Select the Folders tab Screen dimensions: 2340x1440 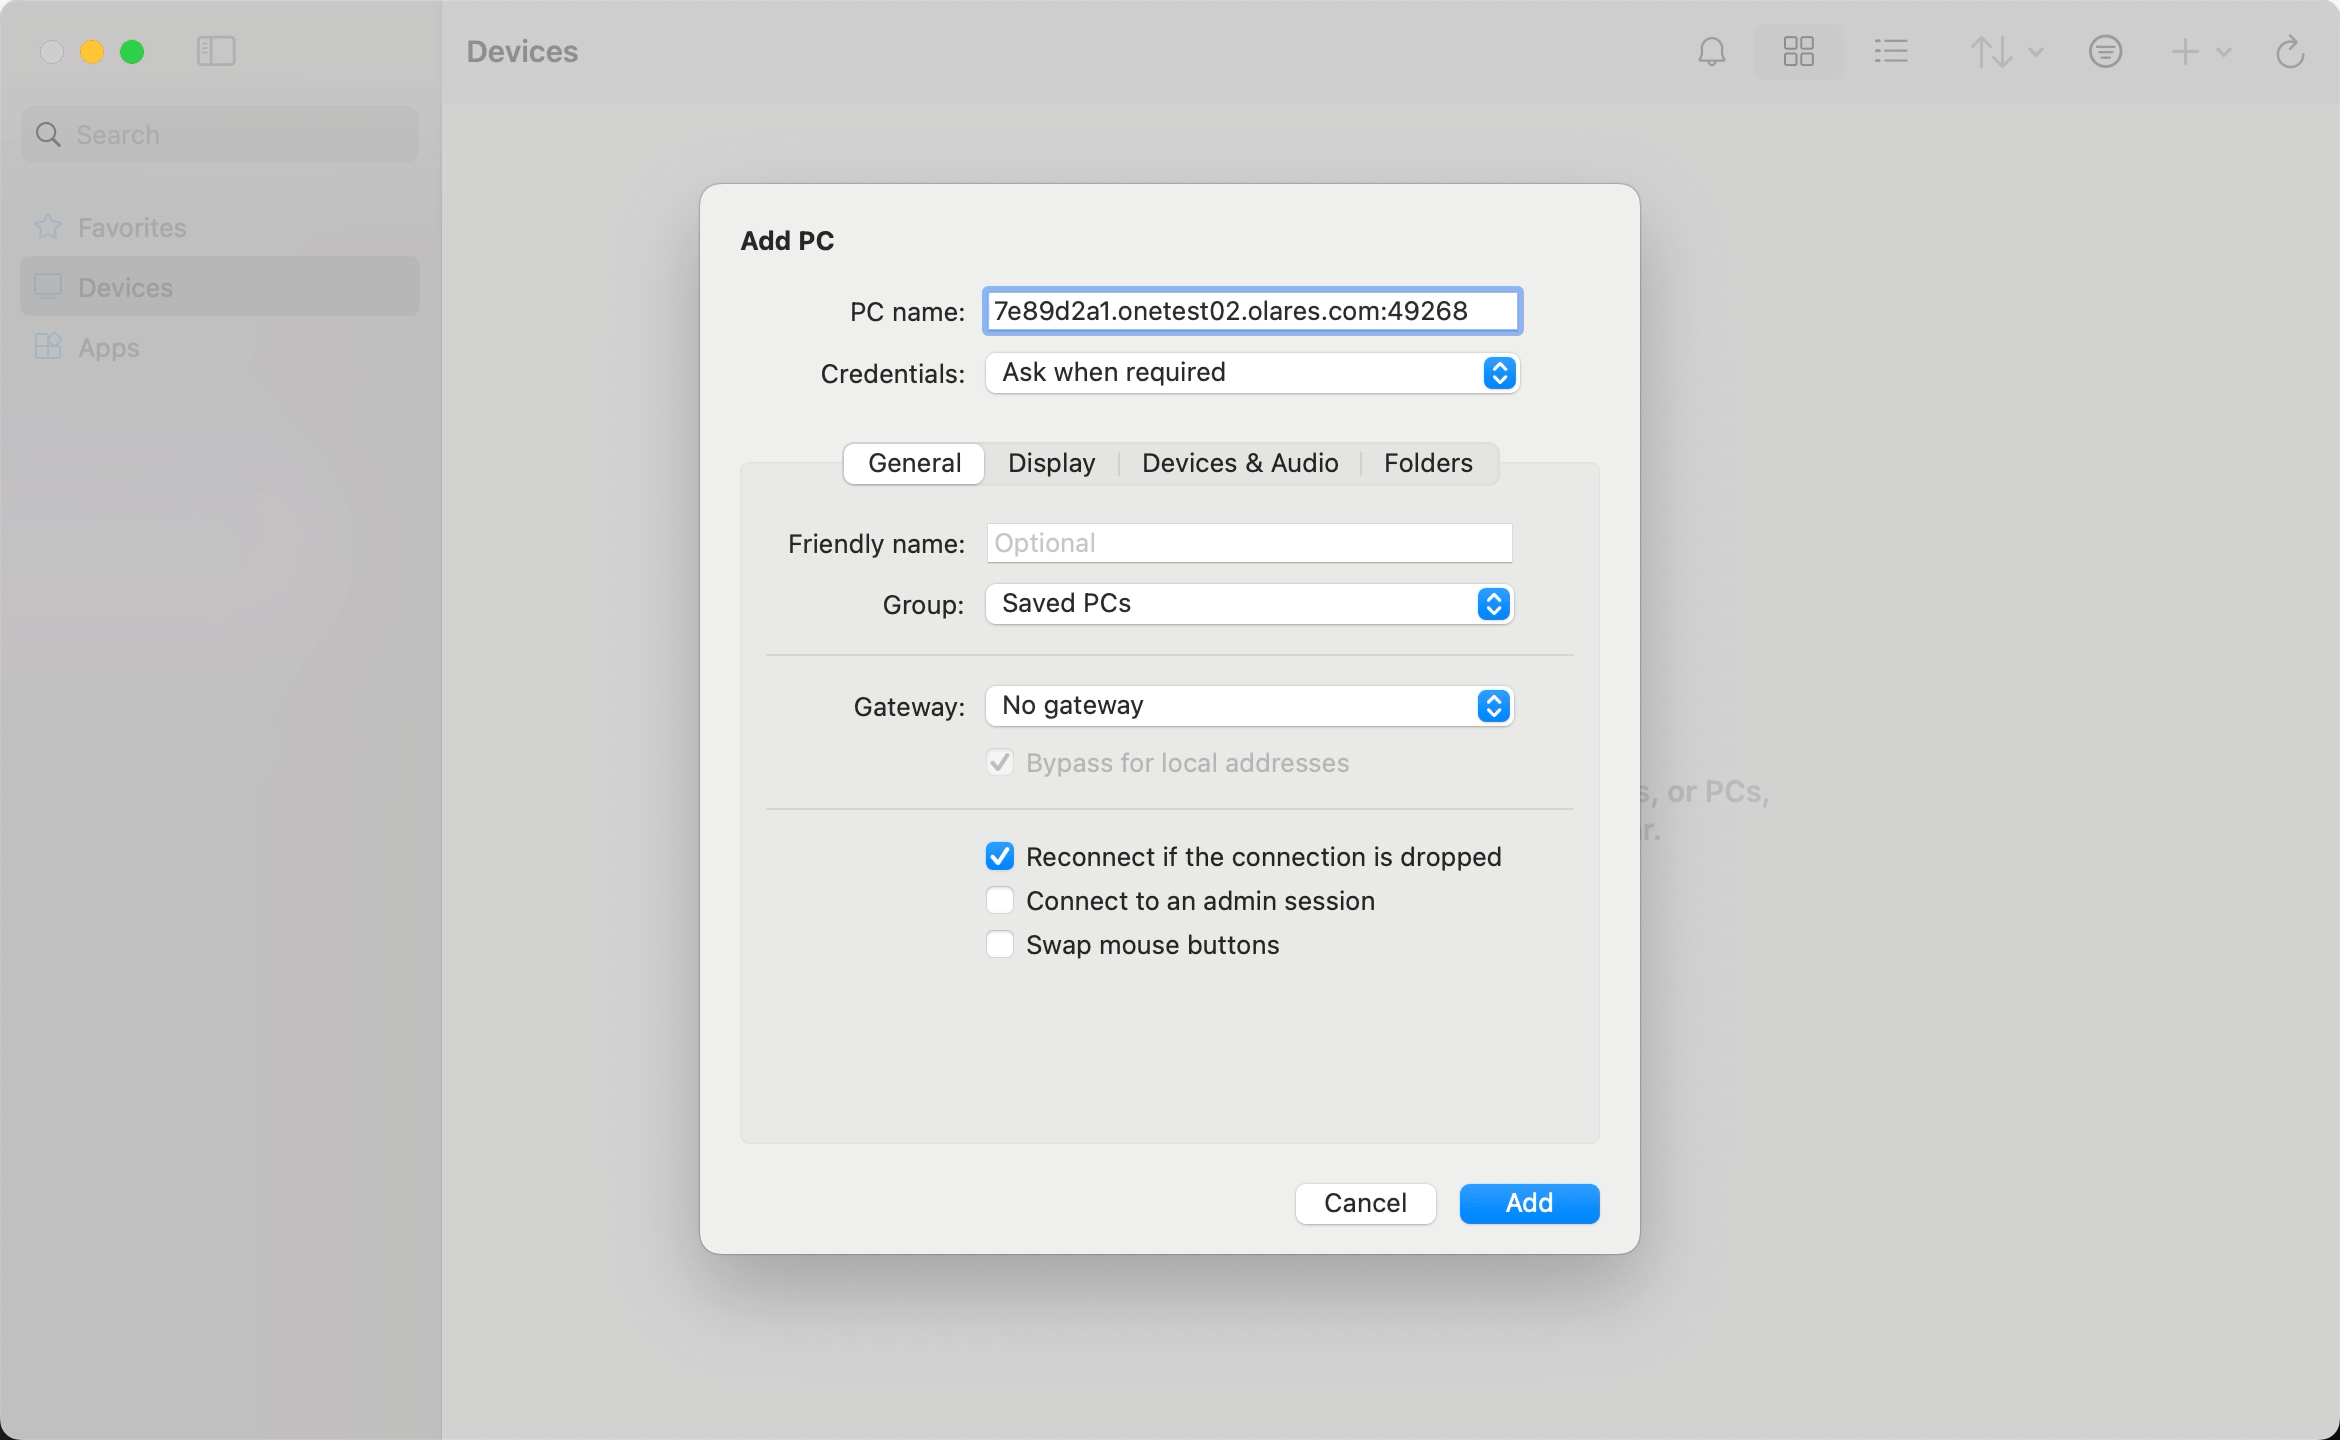(1428, 464)
